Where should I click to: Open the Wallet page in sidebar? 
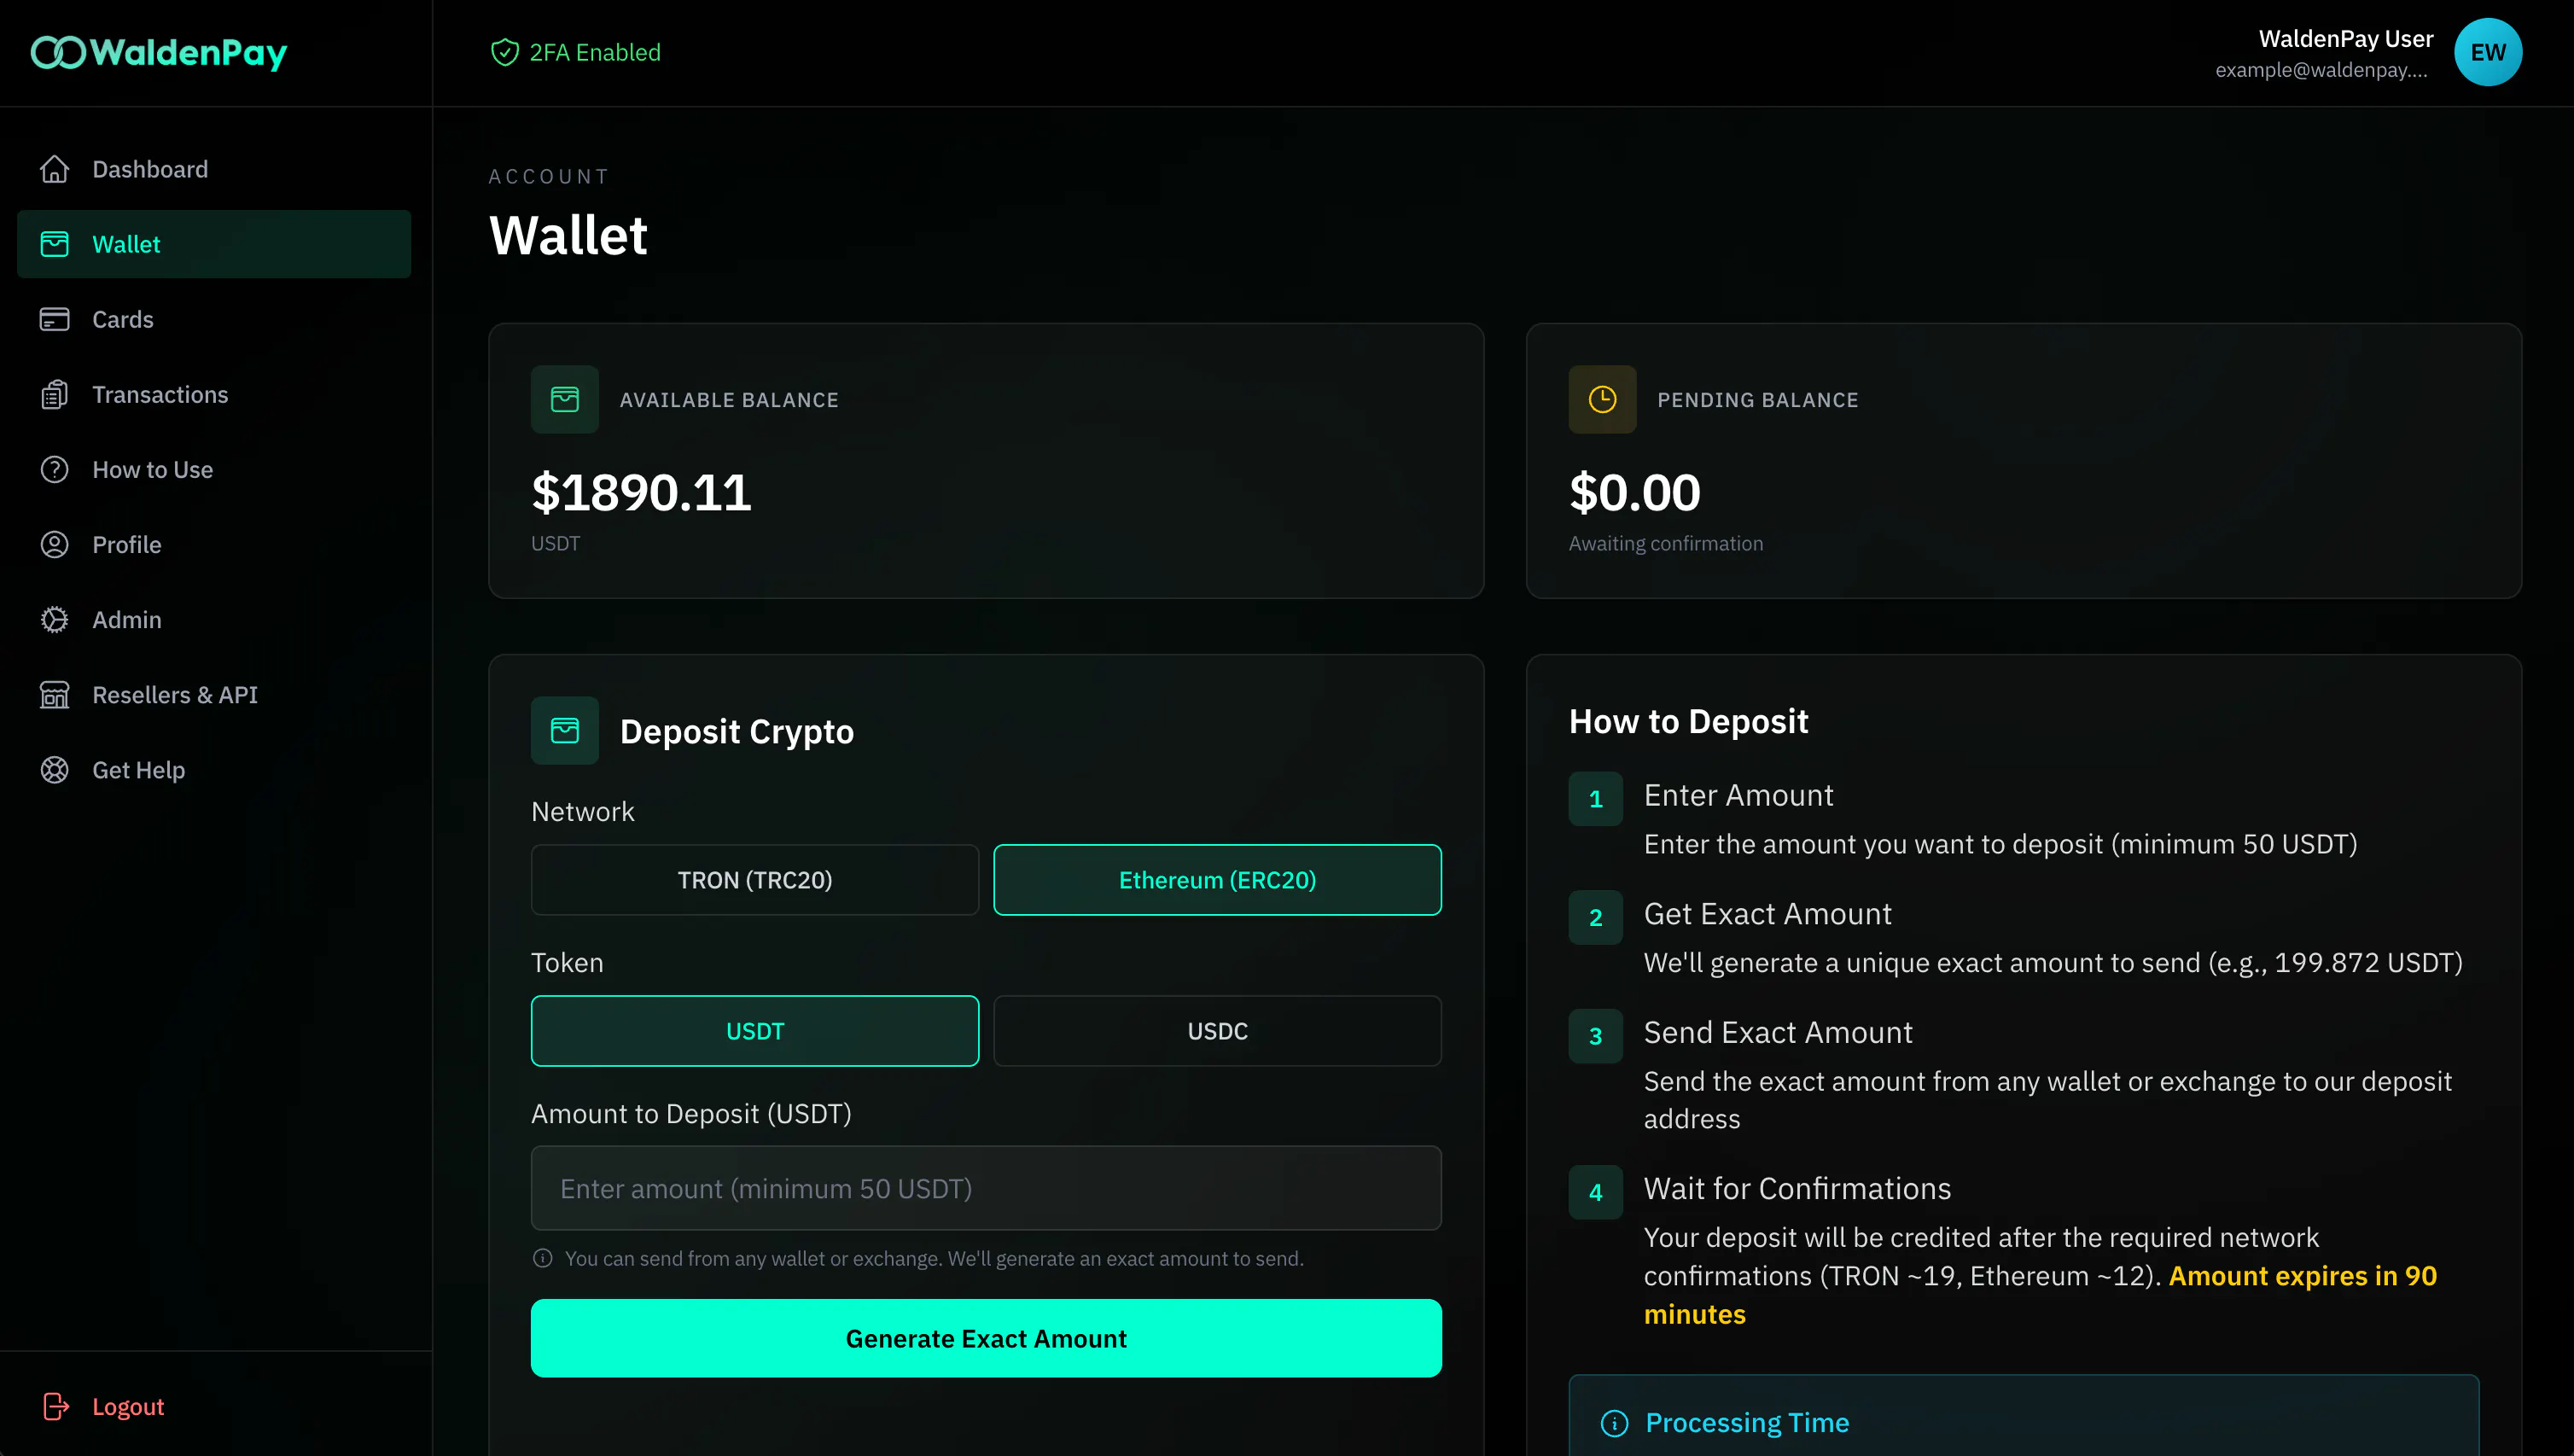(x=214, y=244)
